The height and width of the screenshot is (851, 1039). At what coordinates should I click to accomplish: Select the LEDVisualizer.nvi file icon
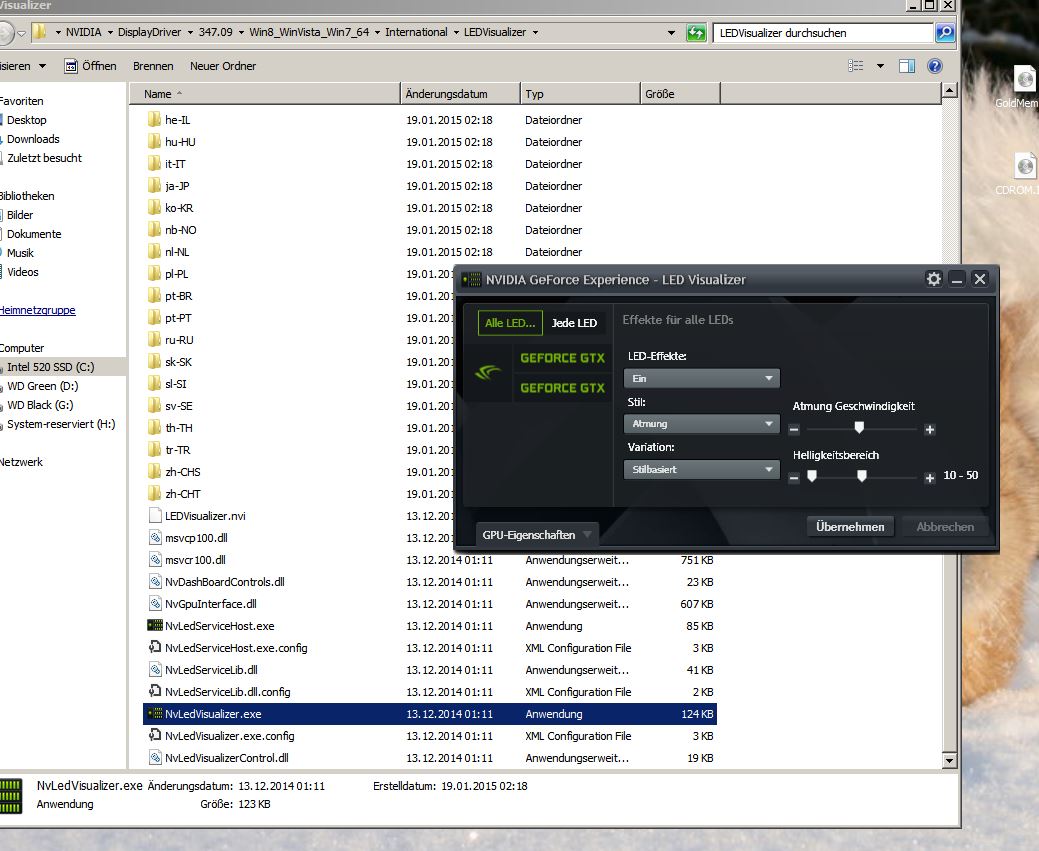155,515
